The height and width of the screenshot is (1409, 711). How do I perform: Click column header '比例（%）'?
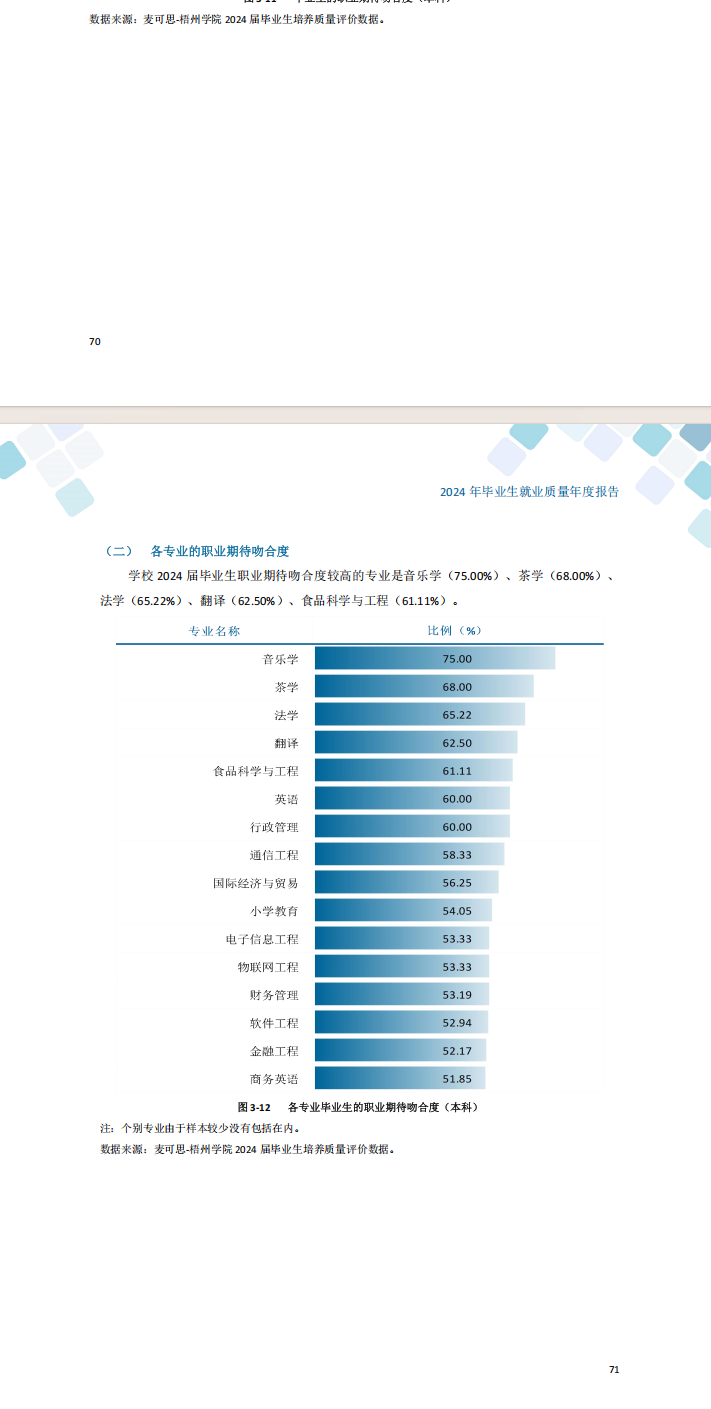tap(455, 631)
